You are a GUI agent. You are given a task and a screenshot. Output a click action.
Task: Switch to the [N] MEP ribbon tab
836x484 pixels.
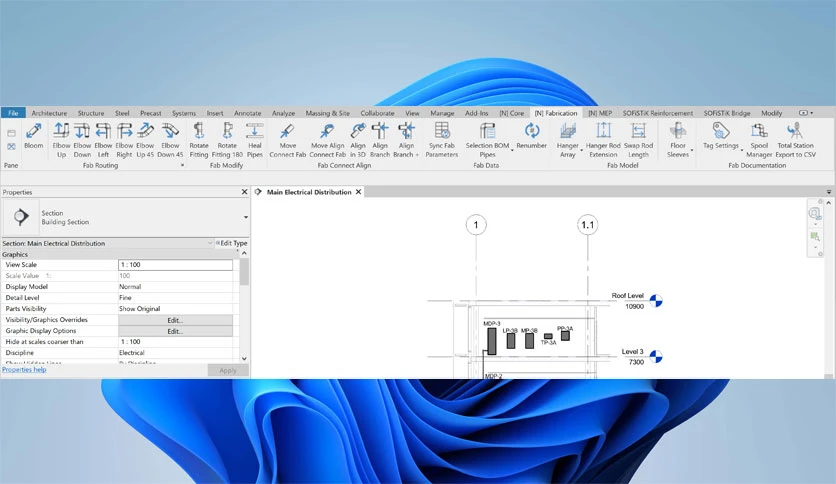(x=600, y=113)
